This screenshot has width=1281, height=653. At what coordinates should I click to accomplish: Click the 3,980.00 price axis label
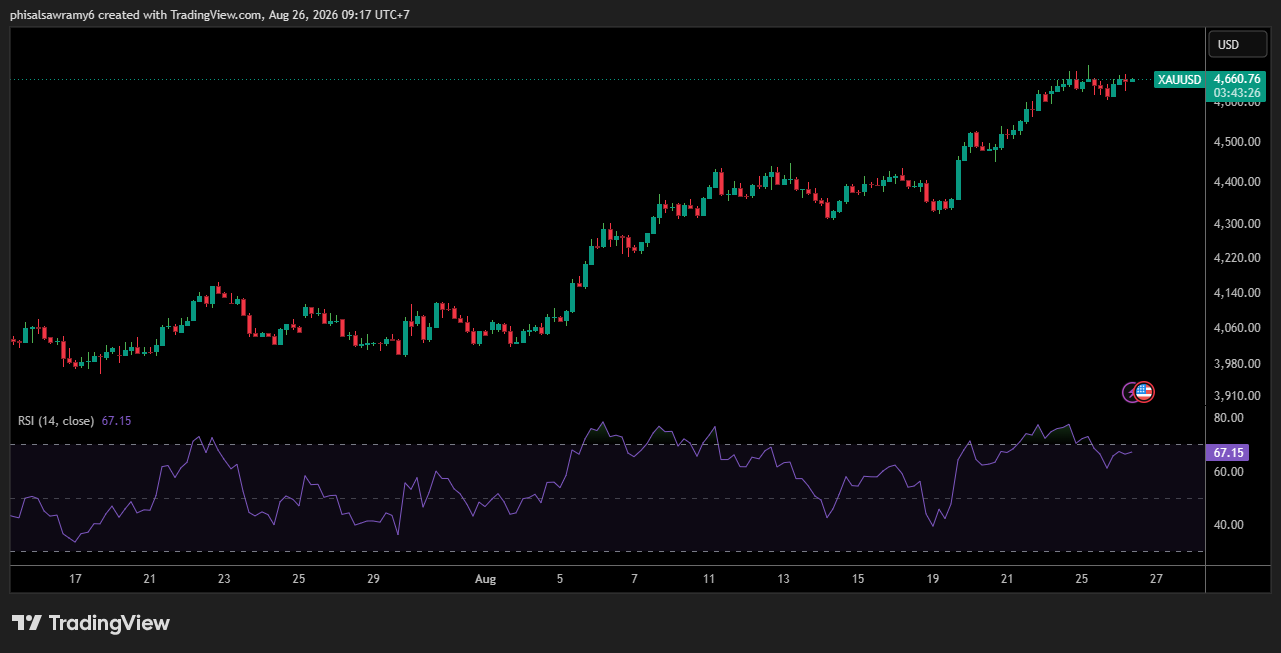coord(1235,364)
